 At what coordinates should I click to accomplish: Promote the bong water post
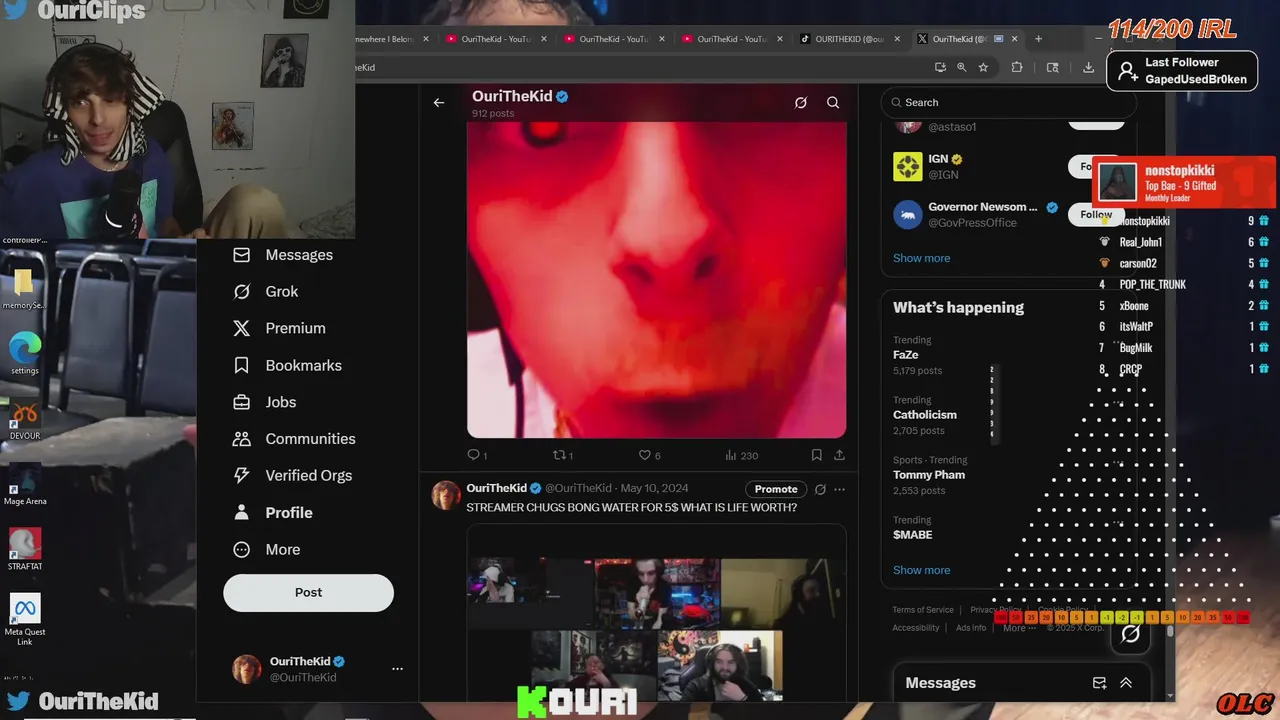(776, 489)
